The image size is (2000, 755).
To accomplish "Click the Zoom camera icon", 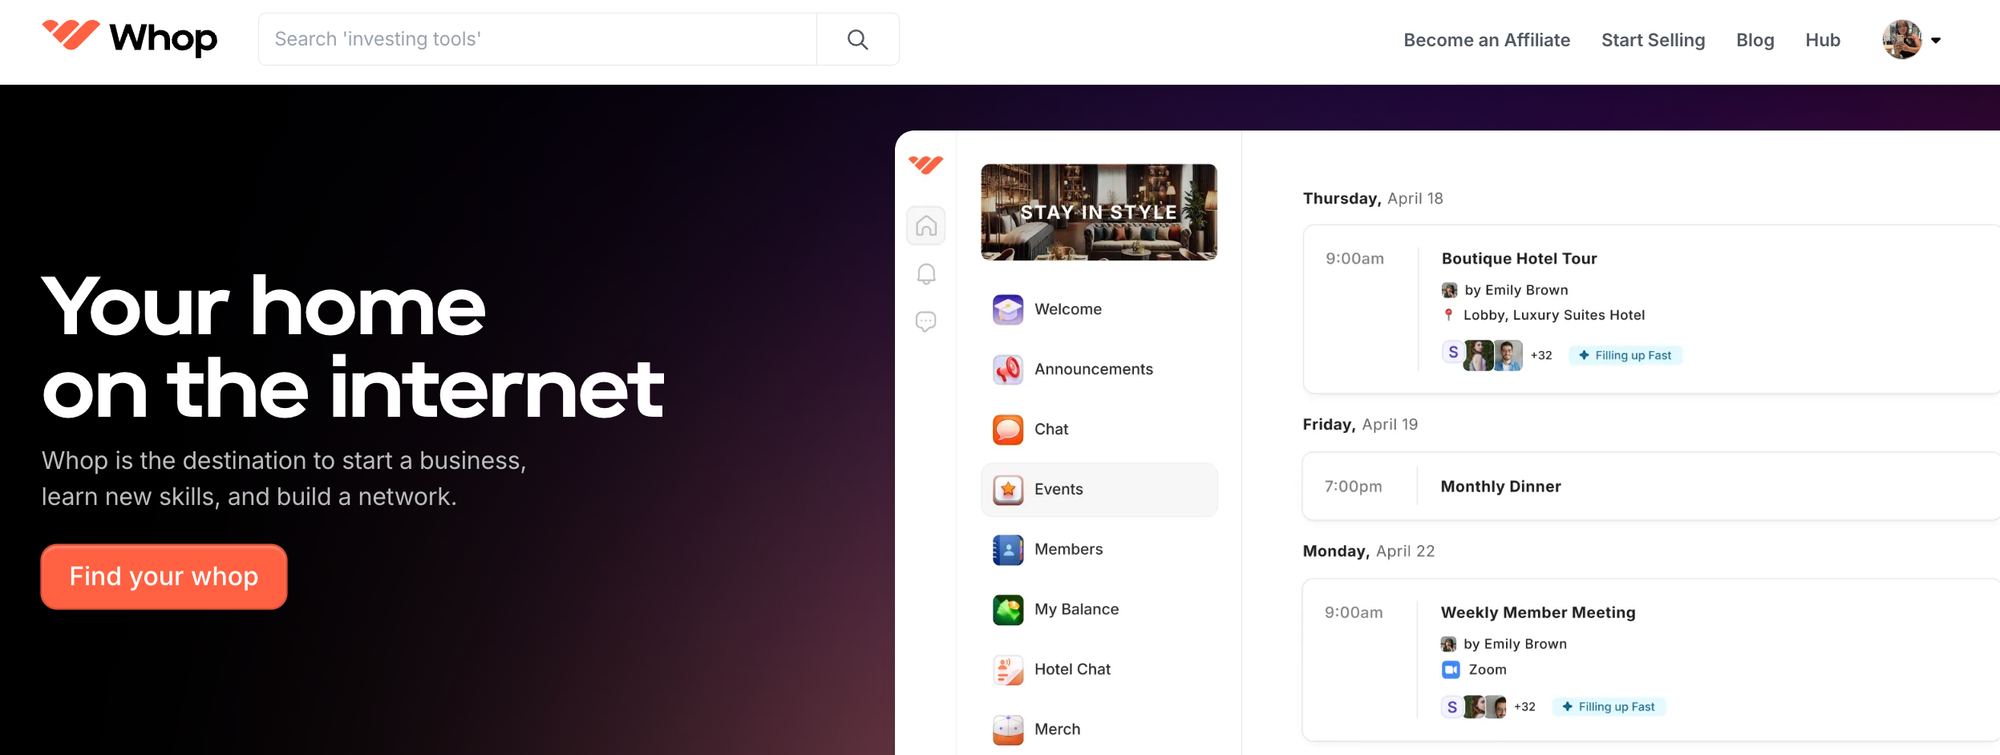I will 1451,670.
